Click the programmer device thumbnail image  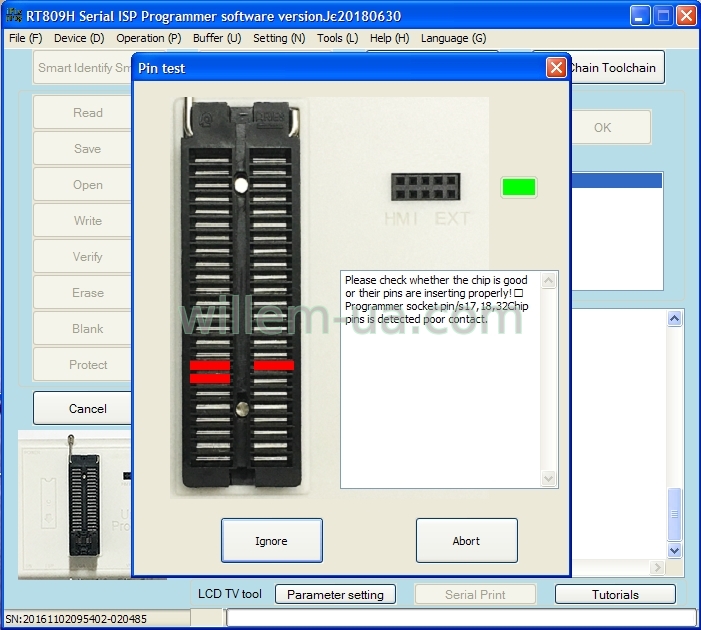tap(75, 505)
